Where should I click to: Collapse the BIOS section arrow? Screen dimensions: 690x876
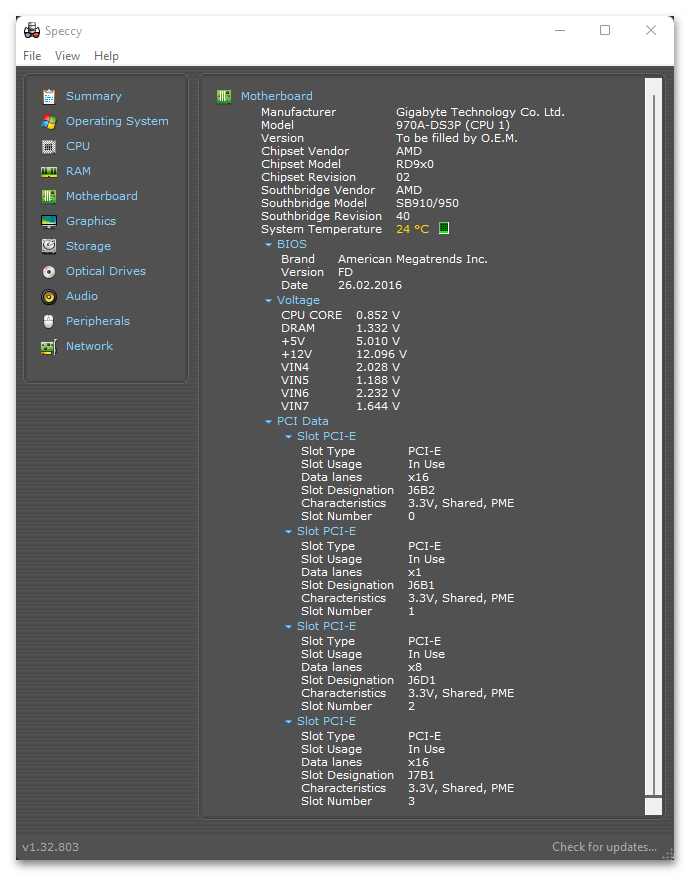coord(268,245)
